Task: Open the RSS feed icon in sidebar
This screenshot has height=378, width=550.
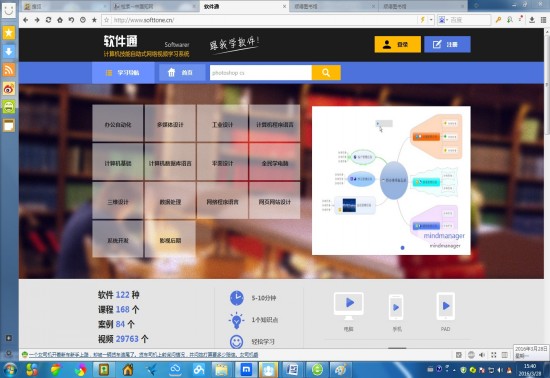Action: click(x=9, y=69)
